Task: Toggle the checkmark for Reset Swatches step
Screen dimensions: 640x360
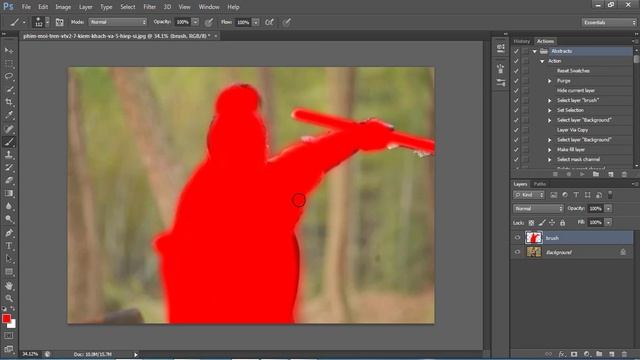Action: 516,71
